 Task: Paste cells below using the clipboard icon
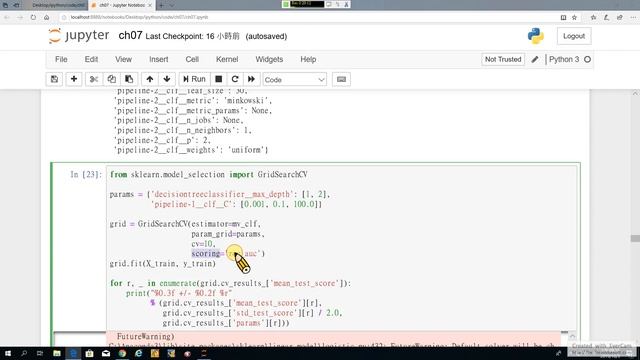129,79
